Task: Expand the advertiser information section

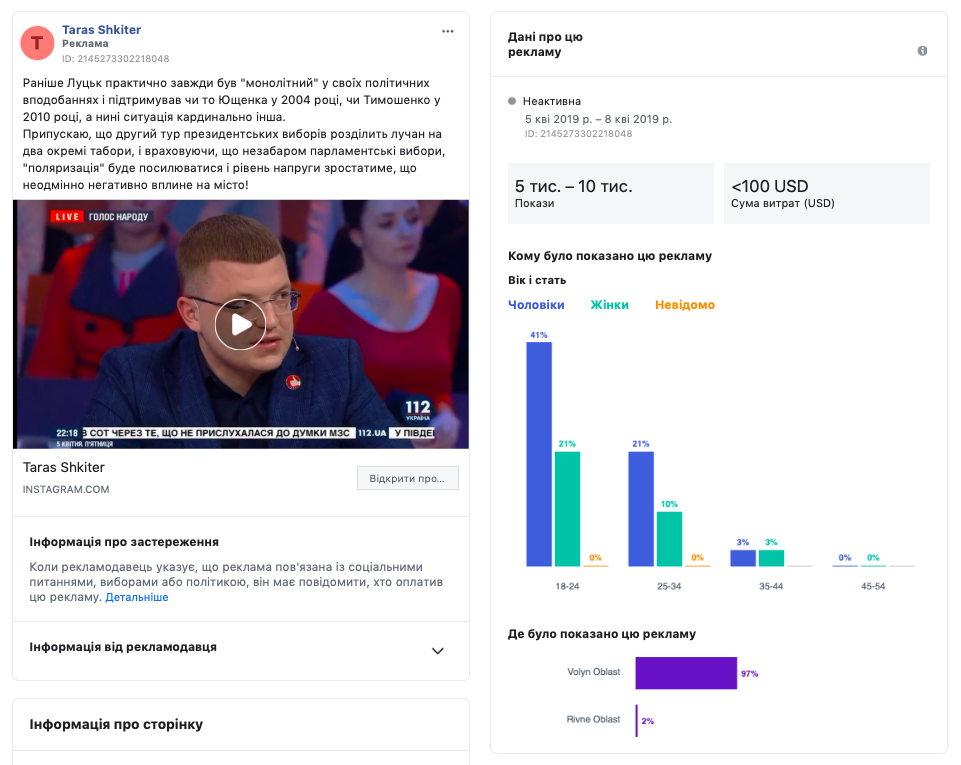Action: pyautogui.click(x=437, y=650)
